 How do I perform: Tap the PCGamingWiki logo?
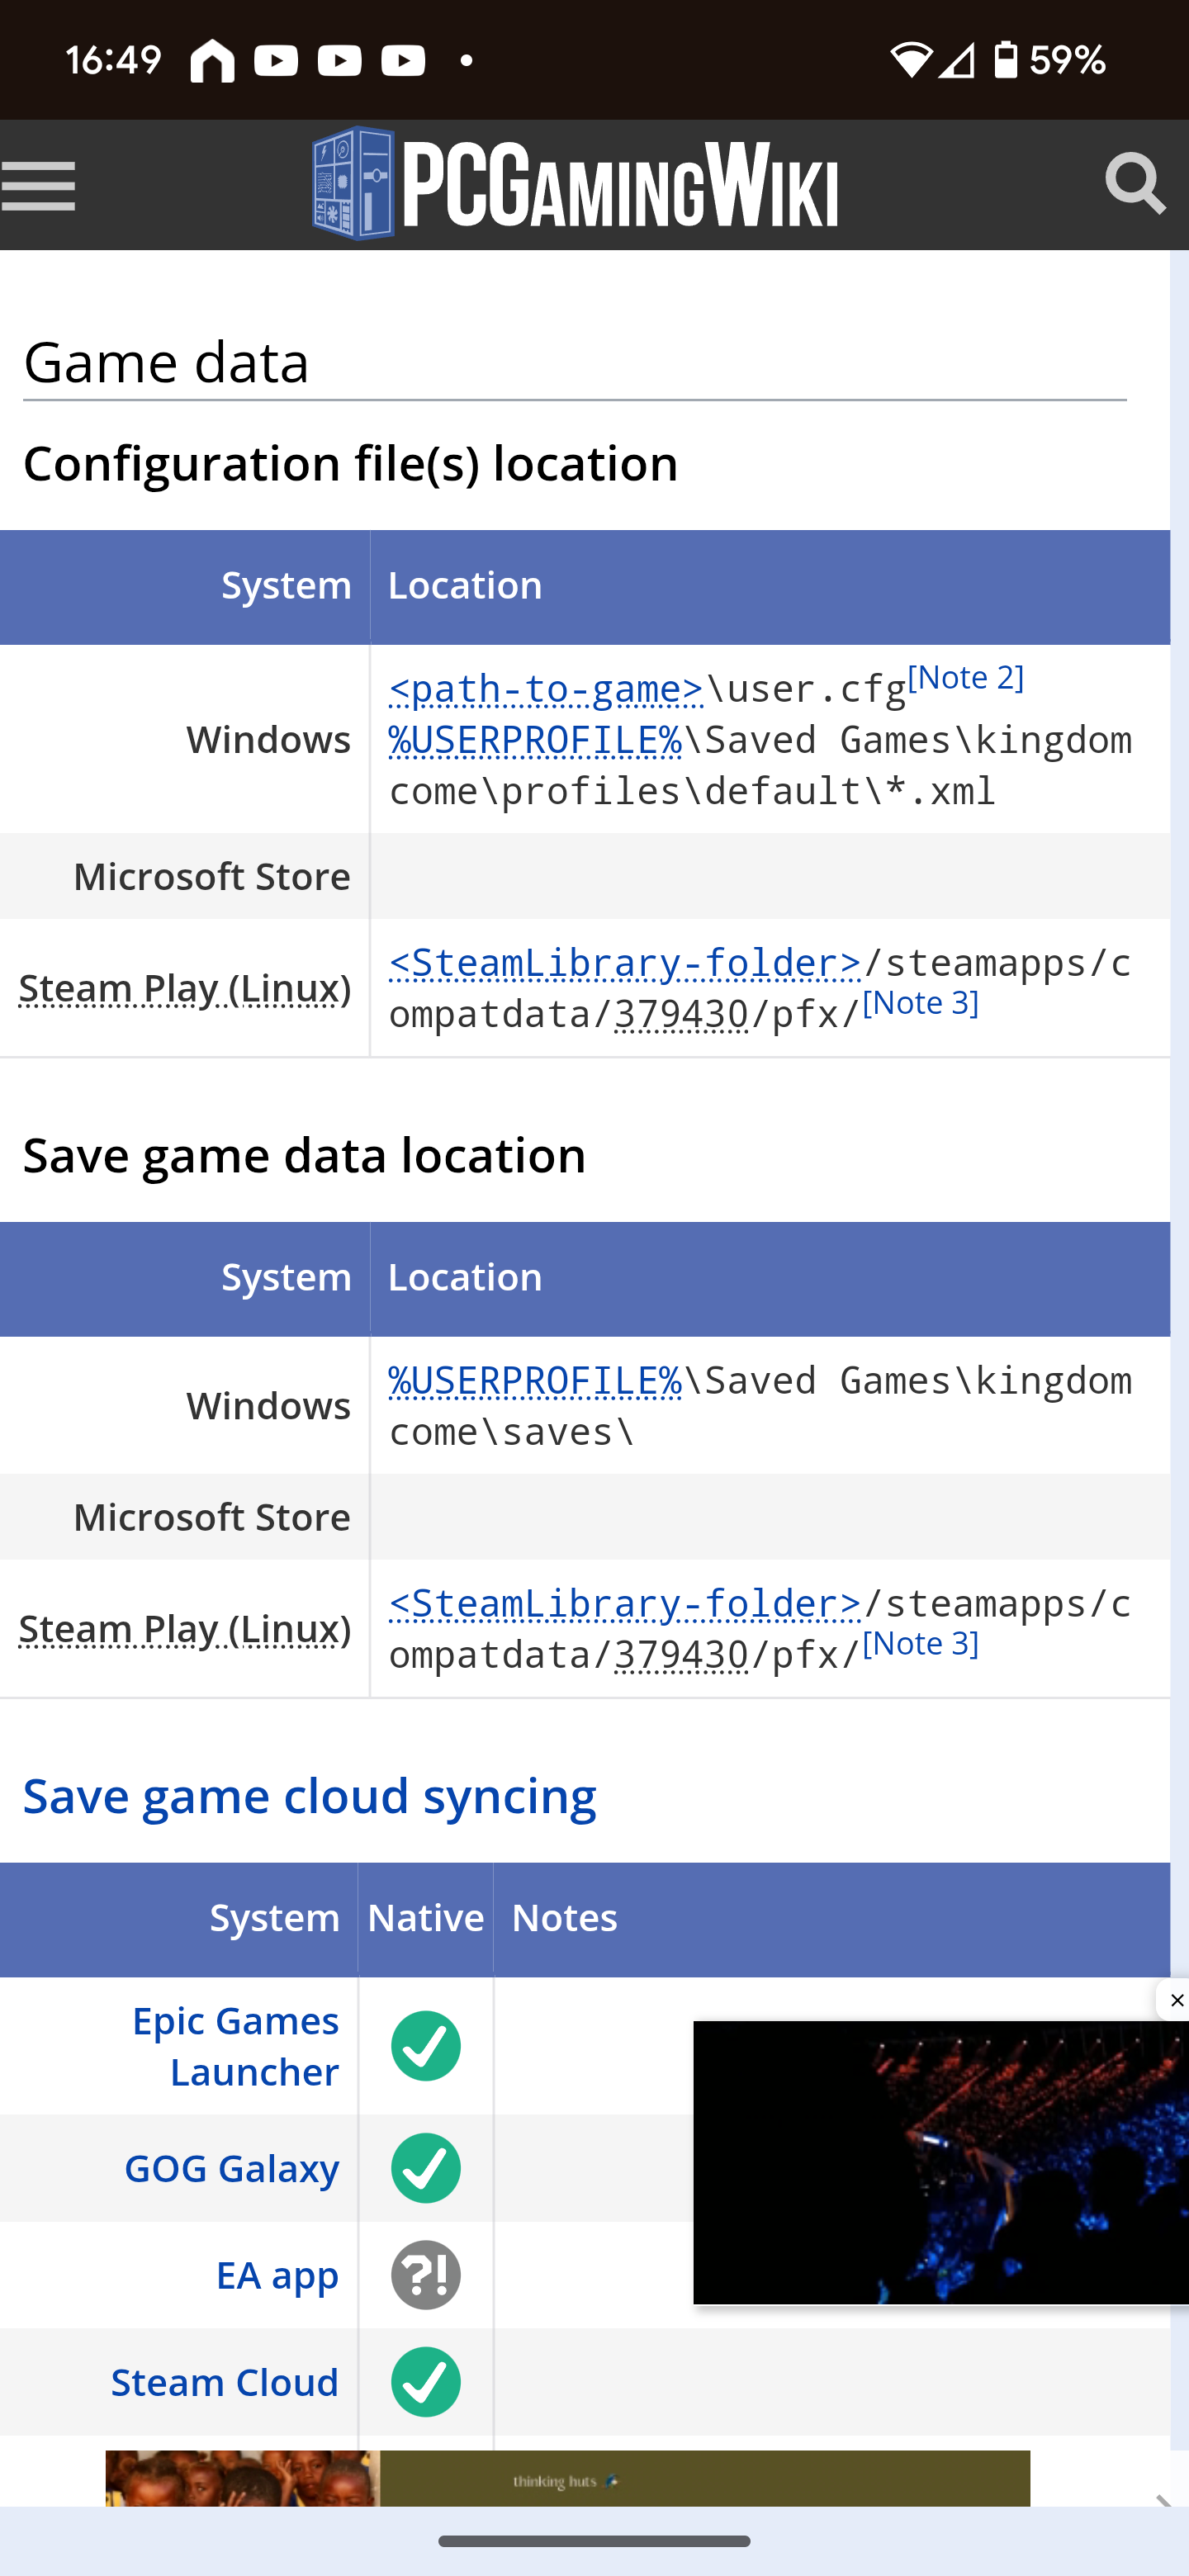575,184
